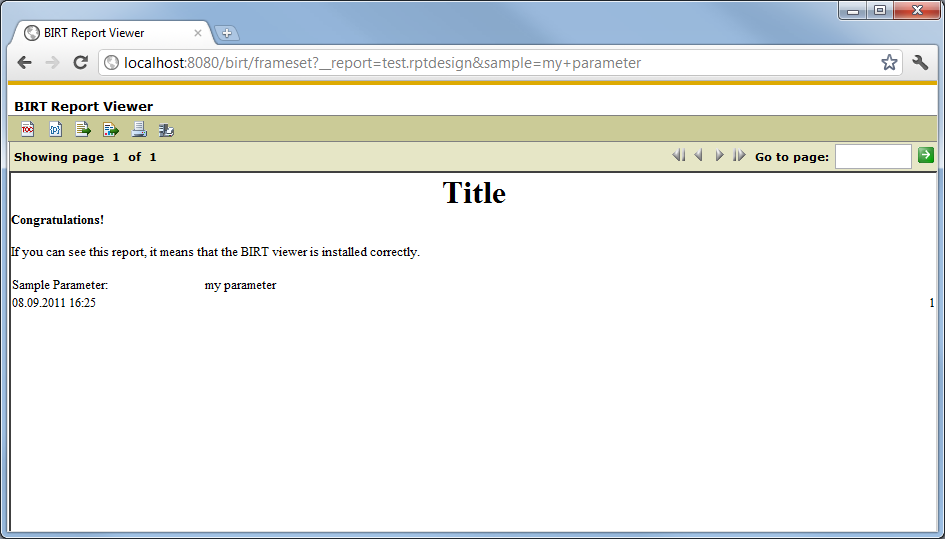945x539 pixels.
Task: Click the browser forward arrow
Action: coord(52,63)
